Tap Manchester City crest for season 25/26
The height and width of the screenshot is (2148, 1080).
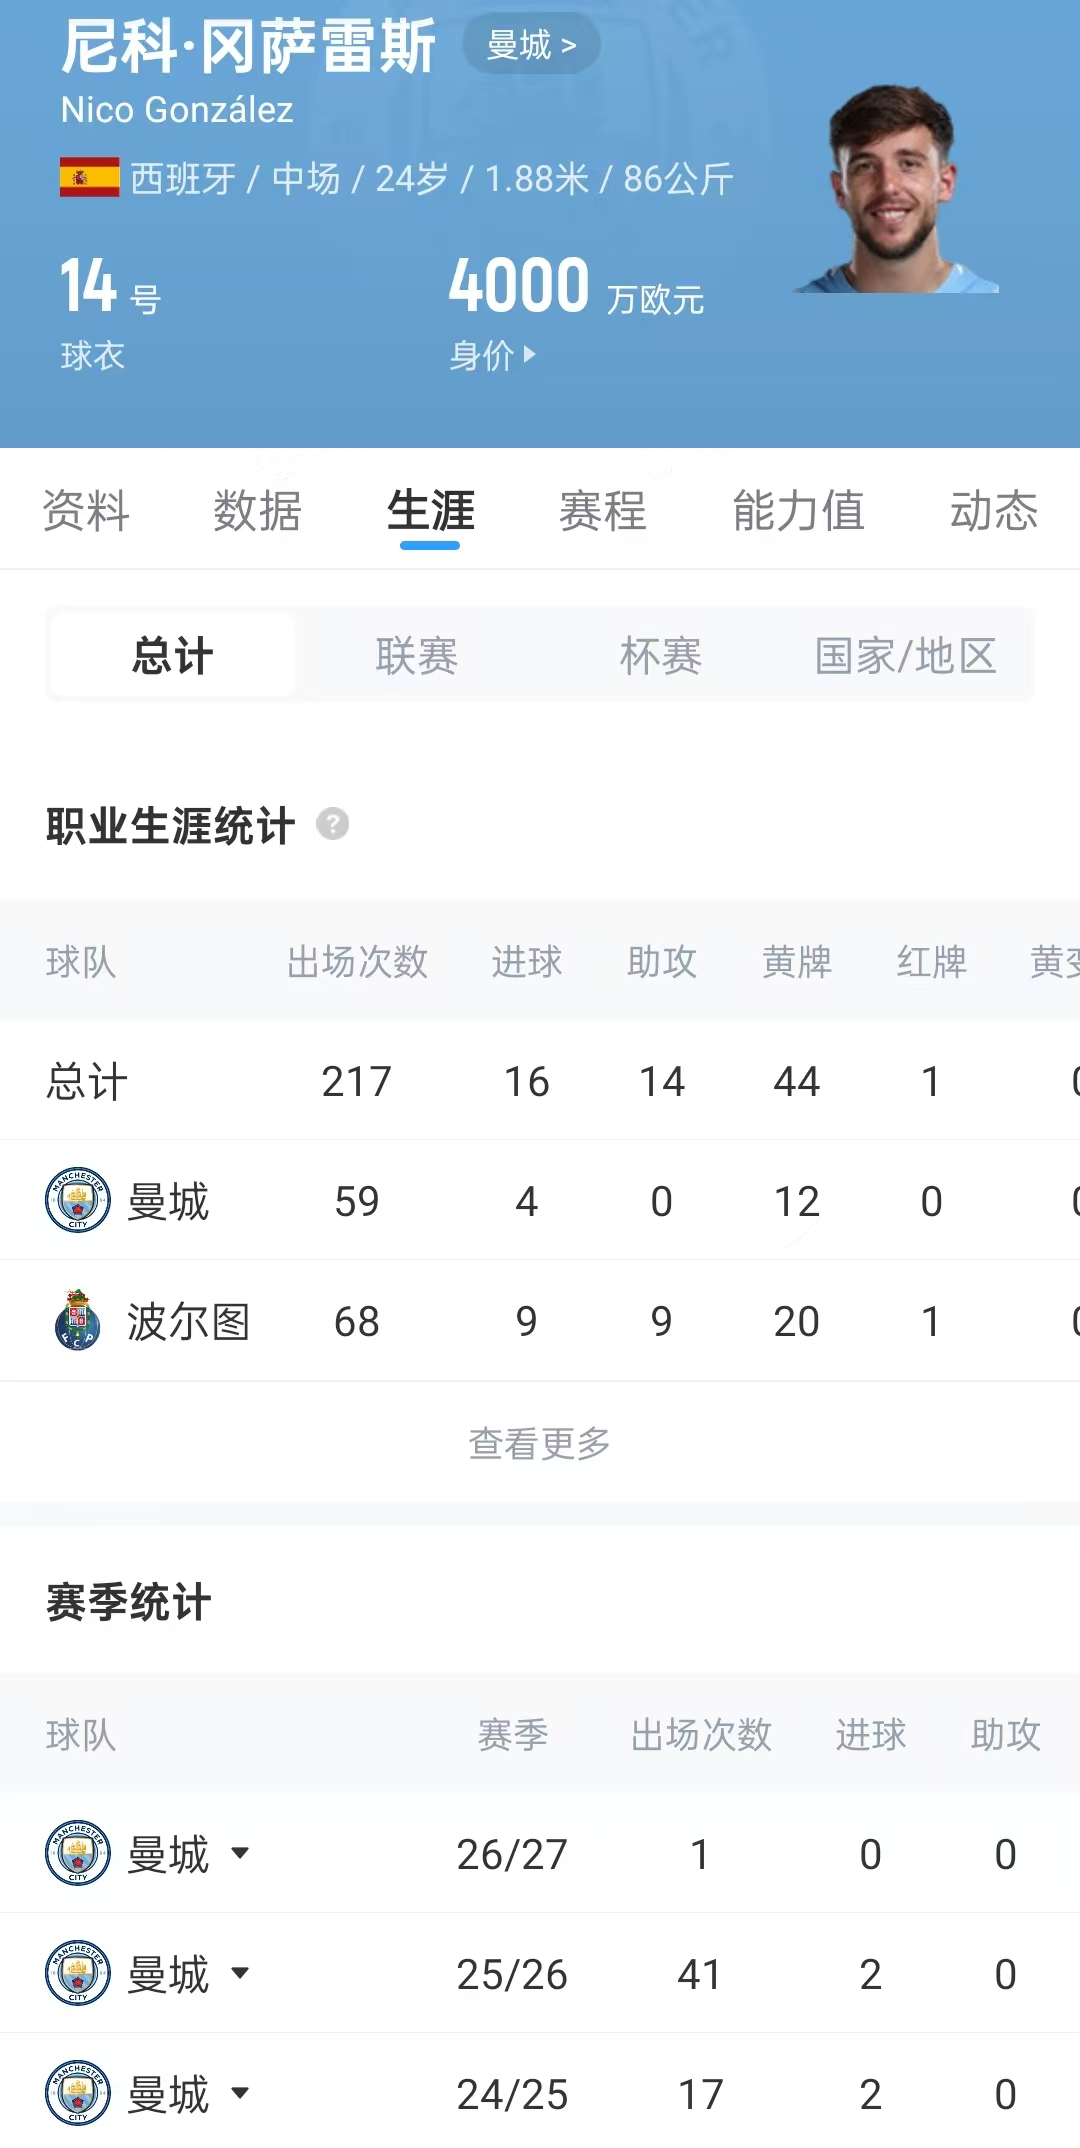point(78,1973)
